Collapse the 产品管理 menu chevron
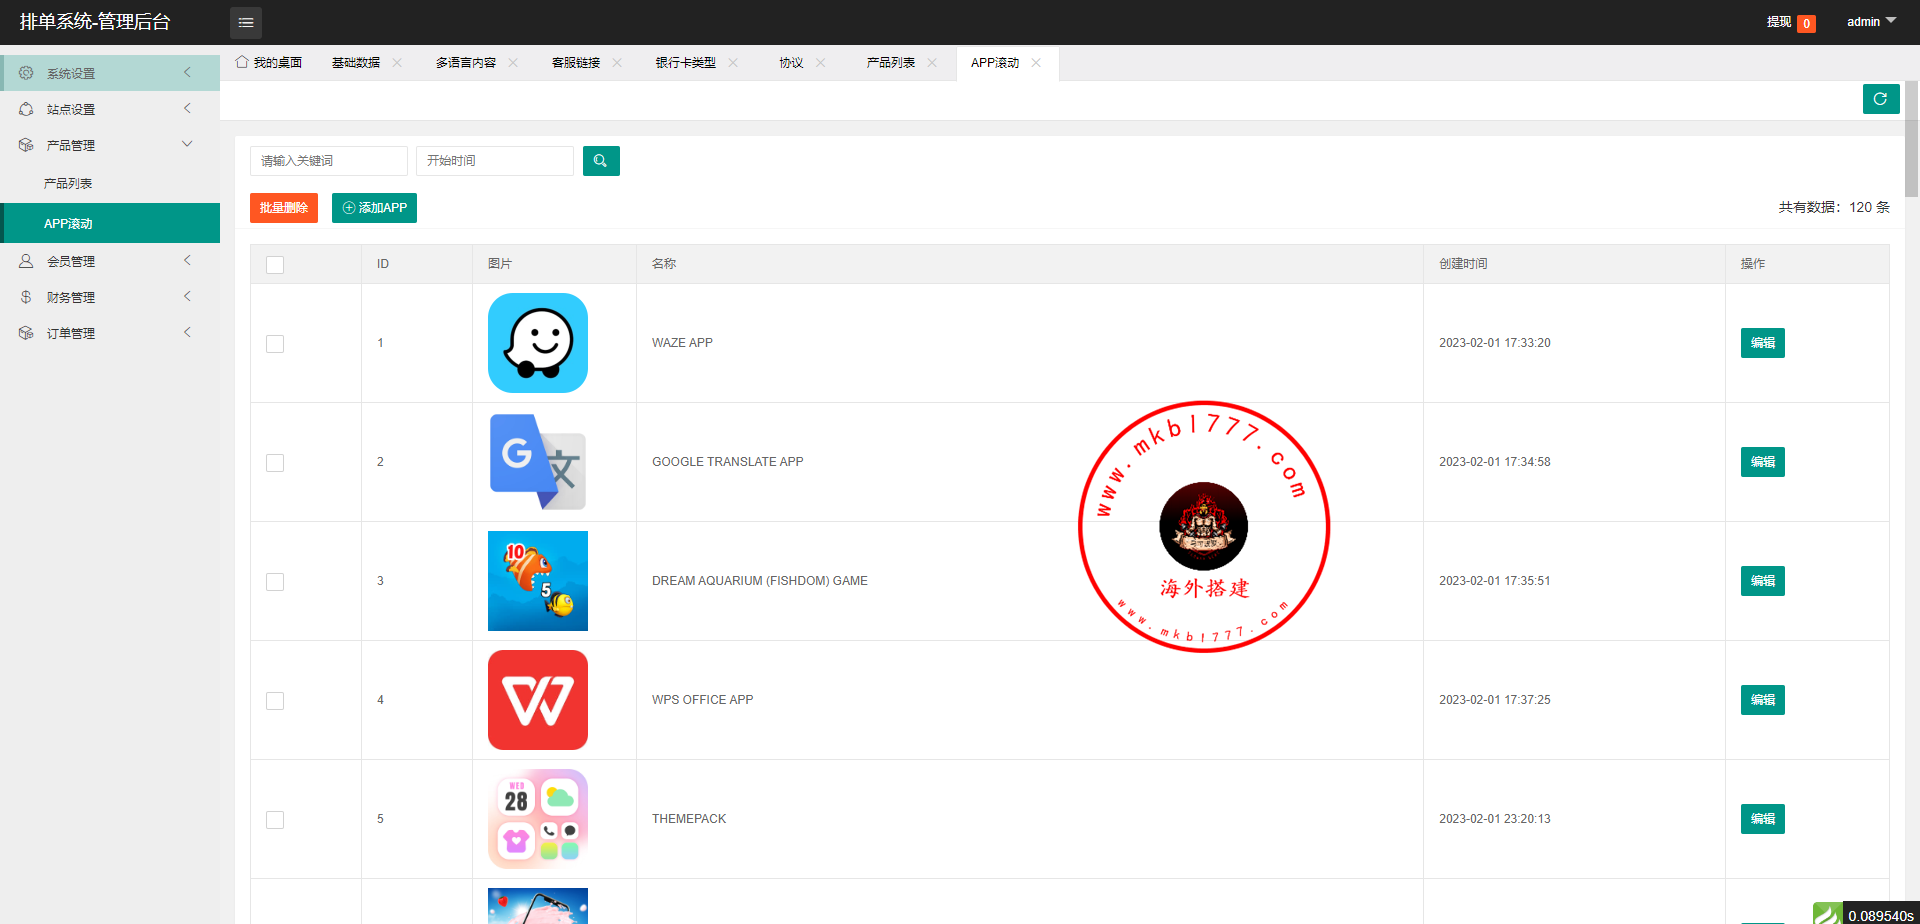 tap(187, 144)
